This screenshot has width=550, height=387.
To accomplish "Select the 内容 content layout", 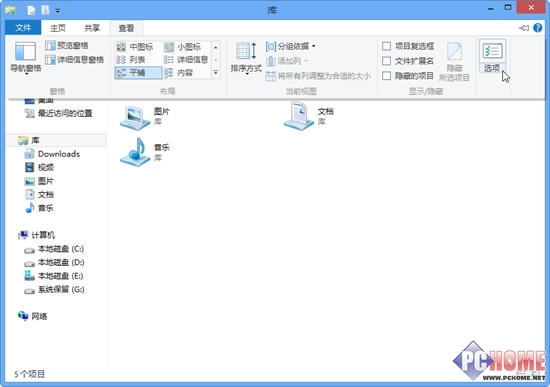I will pyautogui.click(x=179, y=73).
